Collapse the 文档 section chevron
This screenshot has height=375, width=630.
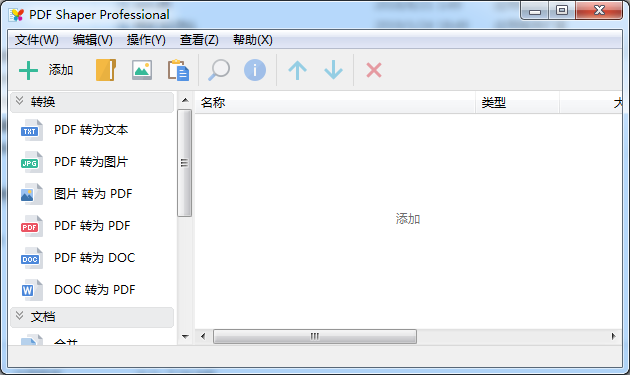[x=19, y=316]
